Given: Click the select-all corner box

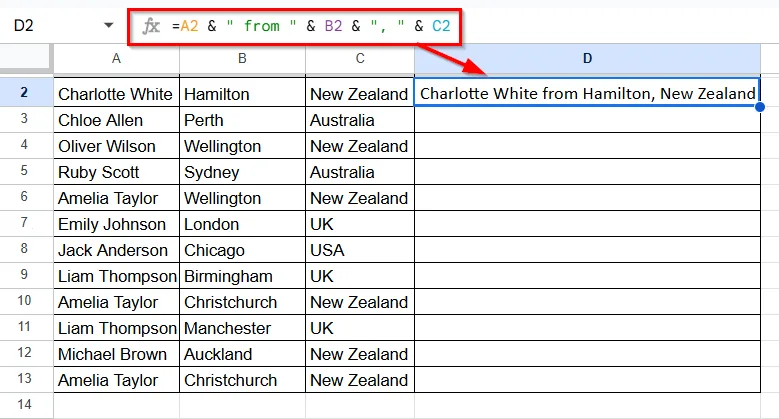Looking at the screenshot, I should (26, 57).
